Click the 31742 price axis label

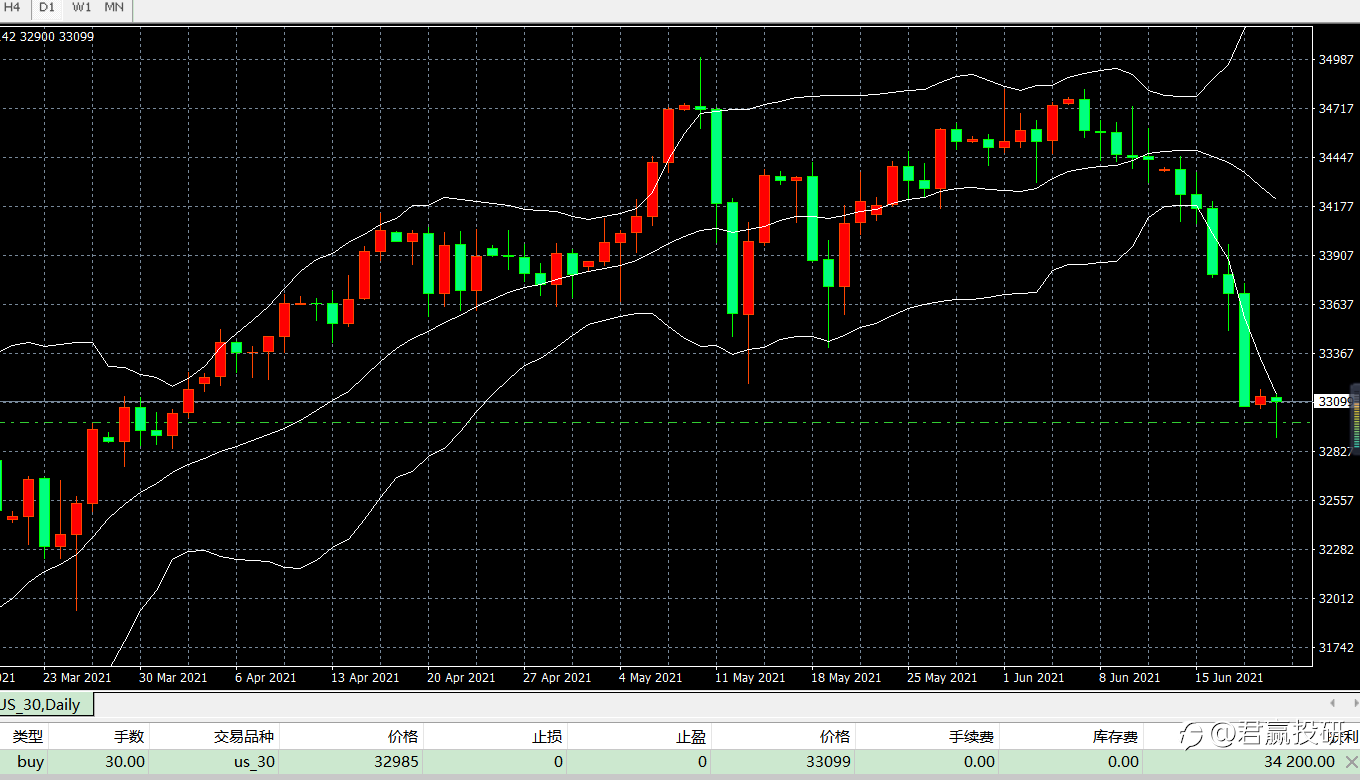[x=1337, y=648]
